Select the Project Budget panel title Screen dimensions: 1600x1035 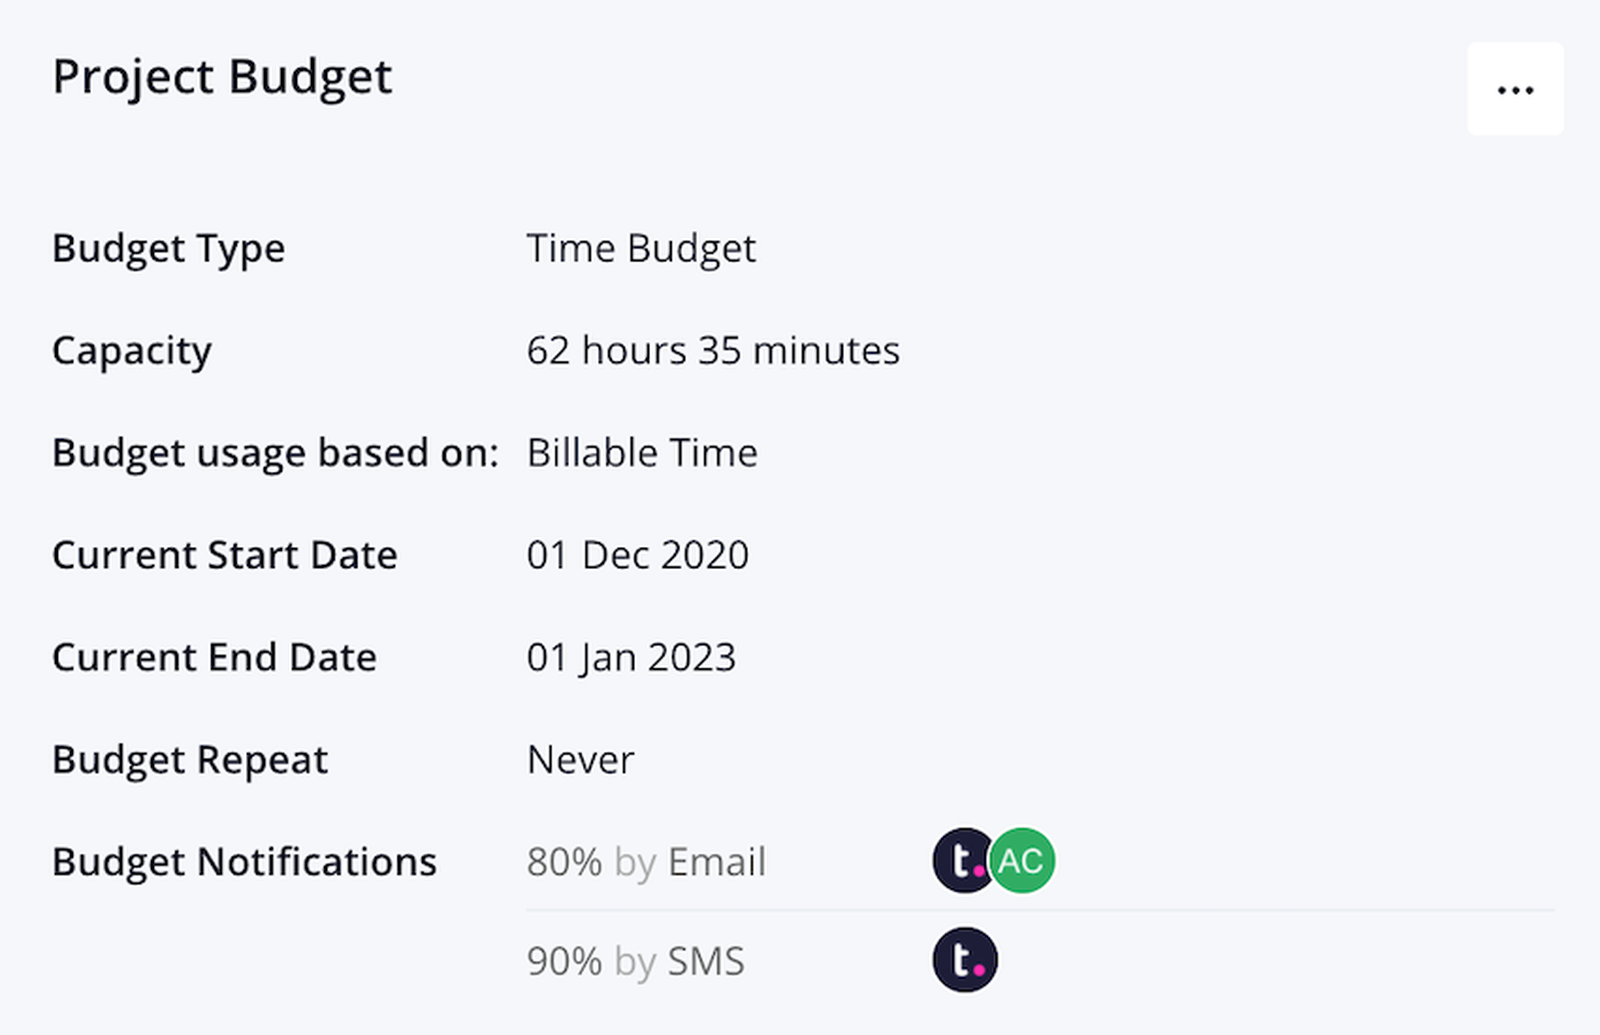[x=222, y=76]
